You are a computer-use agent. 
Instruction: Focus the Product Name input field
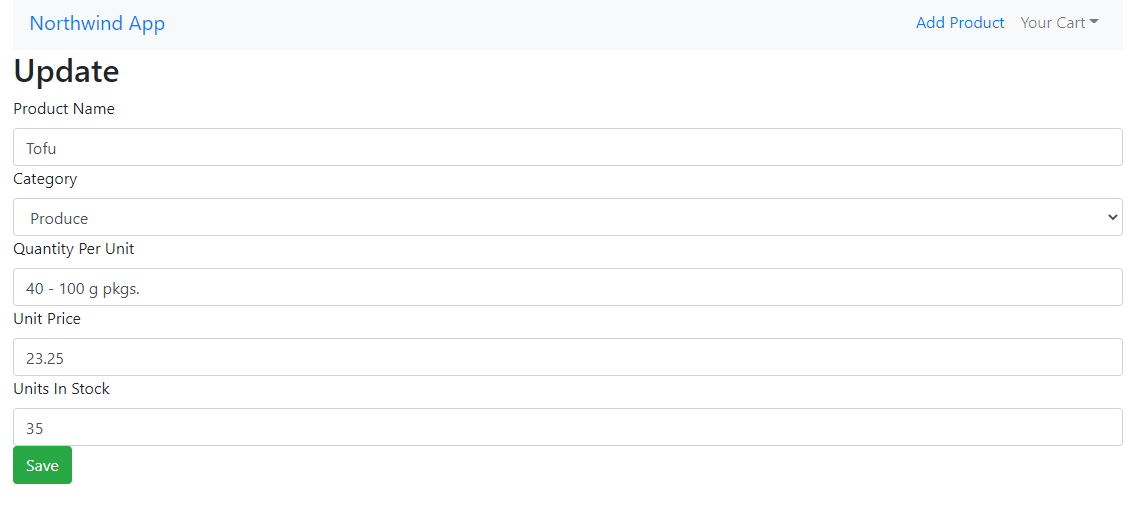click(568, 147)
